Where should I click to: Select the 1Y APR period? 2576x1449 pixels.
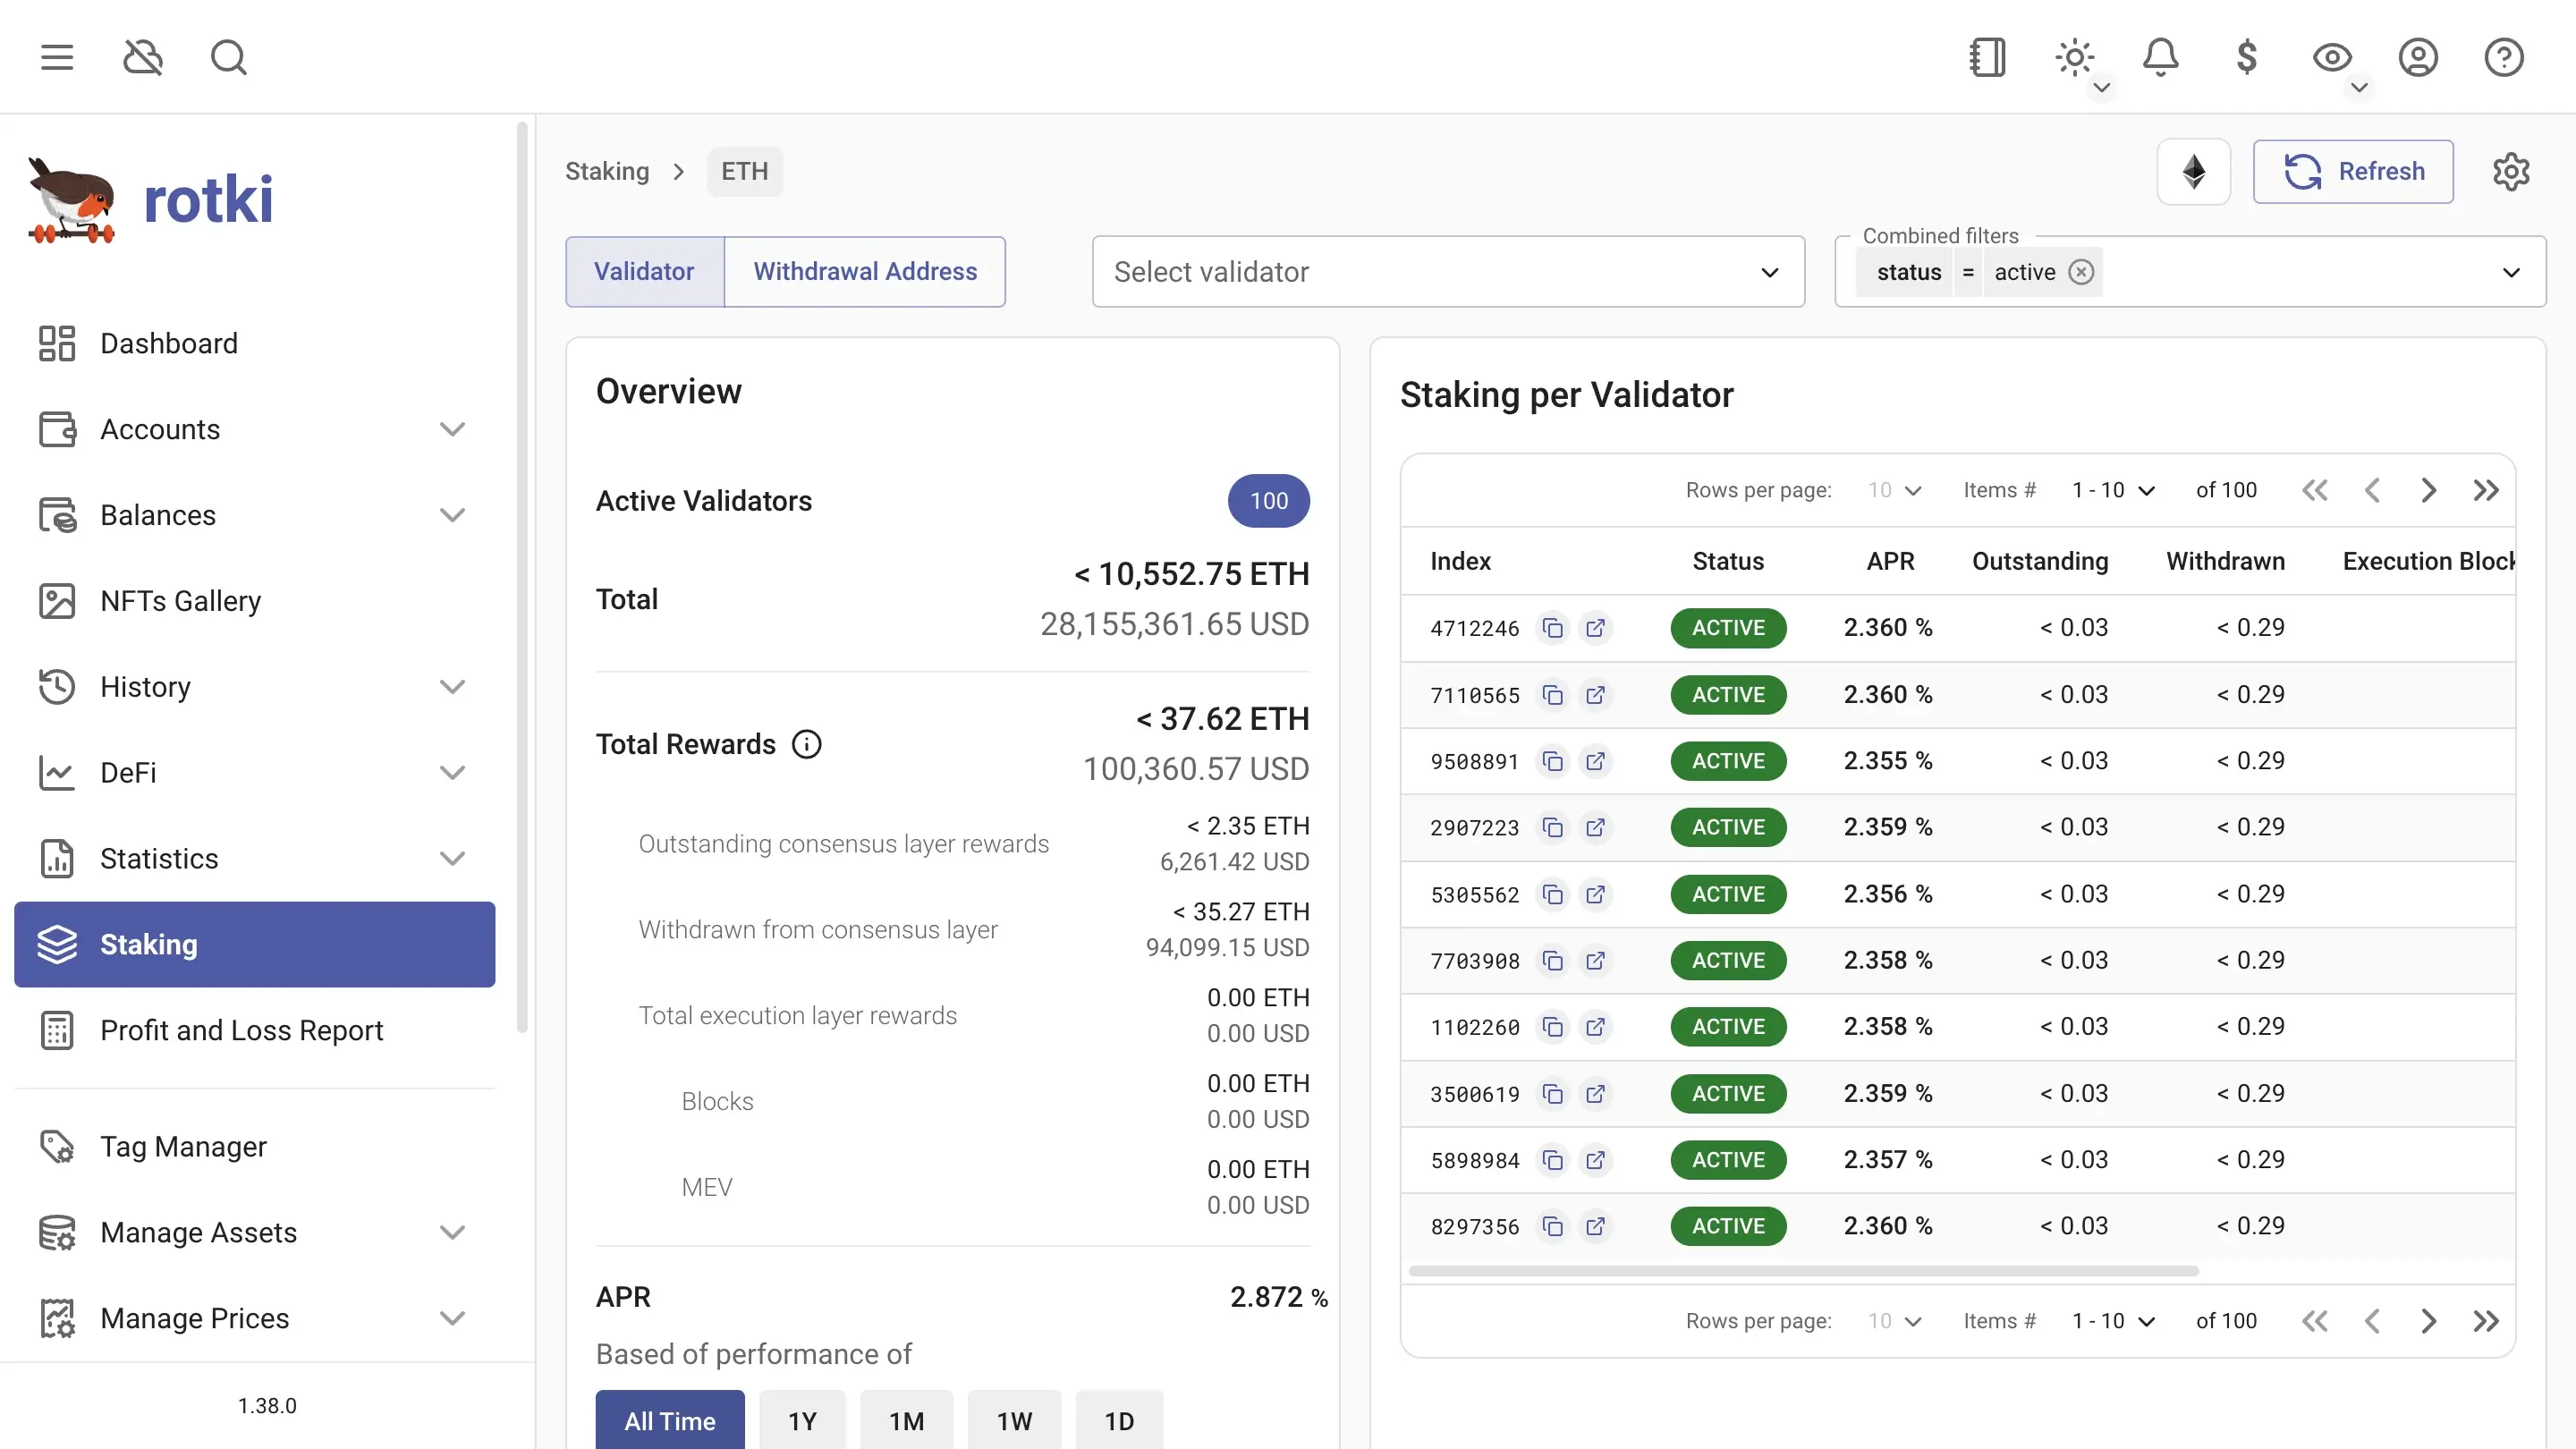(802, 1420)
